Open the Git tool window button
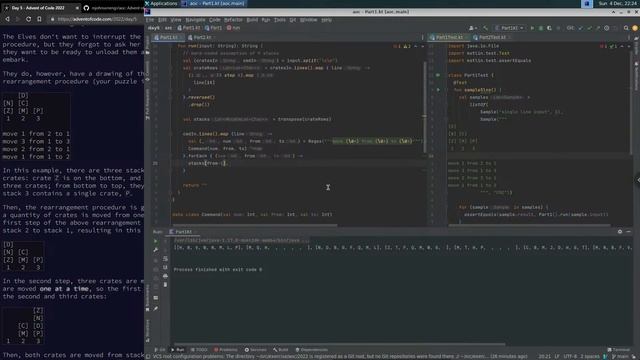Viewport: 640px width, 360px height. click(x=160, y=350)
